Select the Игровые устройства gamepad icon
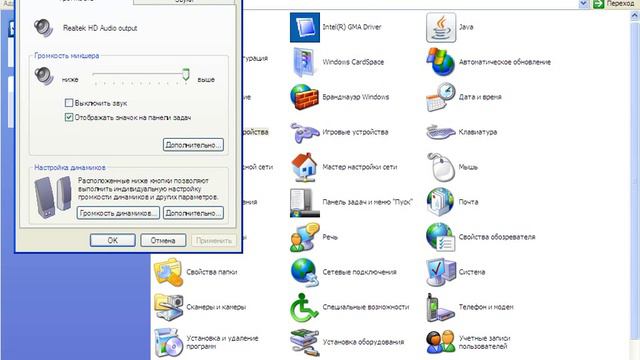 304,132
